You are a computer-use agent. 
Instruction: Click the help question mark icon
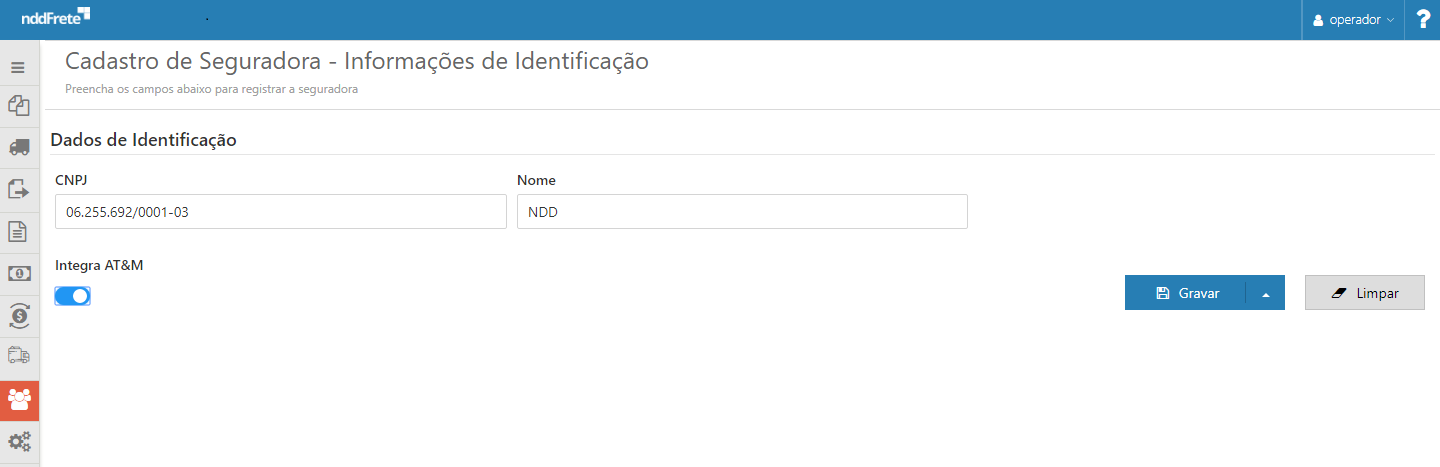tap(1423, 20)
